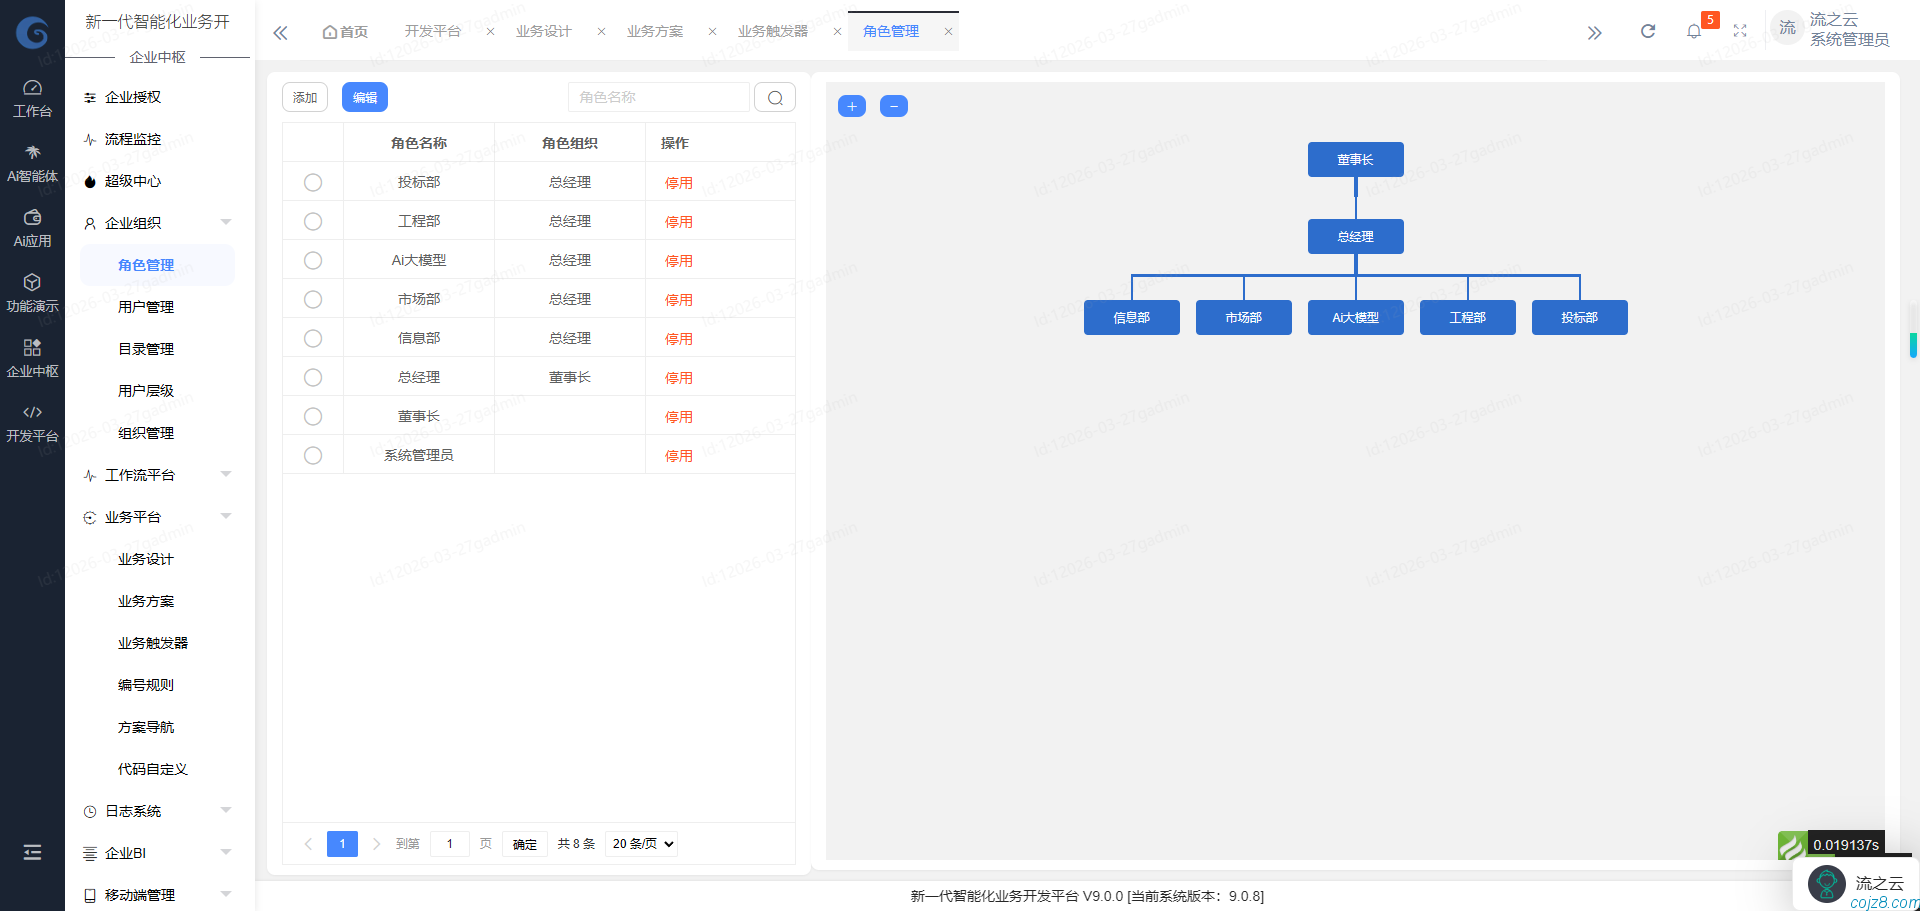Click the 添加 button to add a role

pos(304,97)
